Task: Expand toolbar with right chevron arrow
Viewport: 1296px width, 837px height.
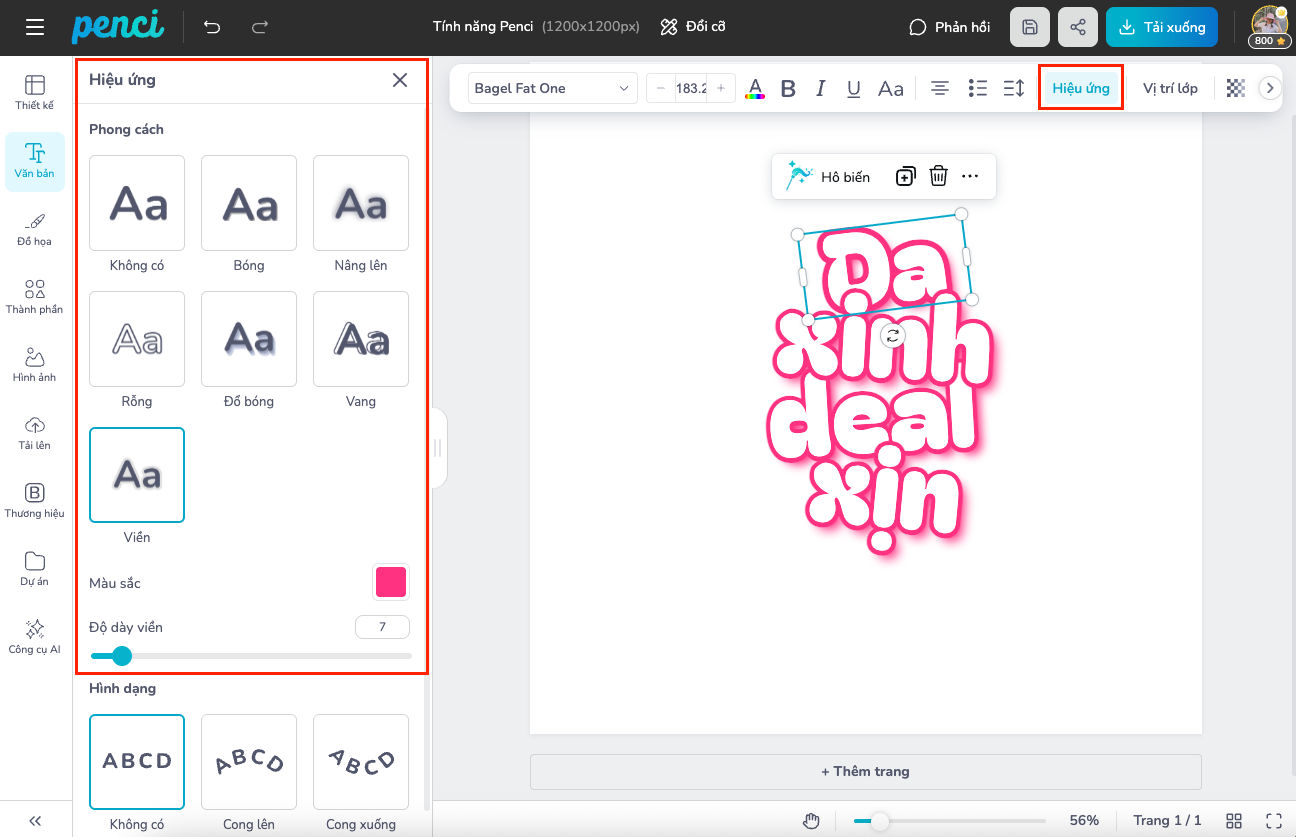Action: [x=1270, y=88]
